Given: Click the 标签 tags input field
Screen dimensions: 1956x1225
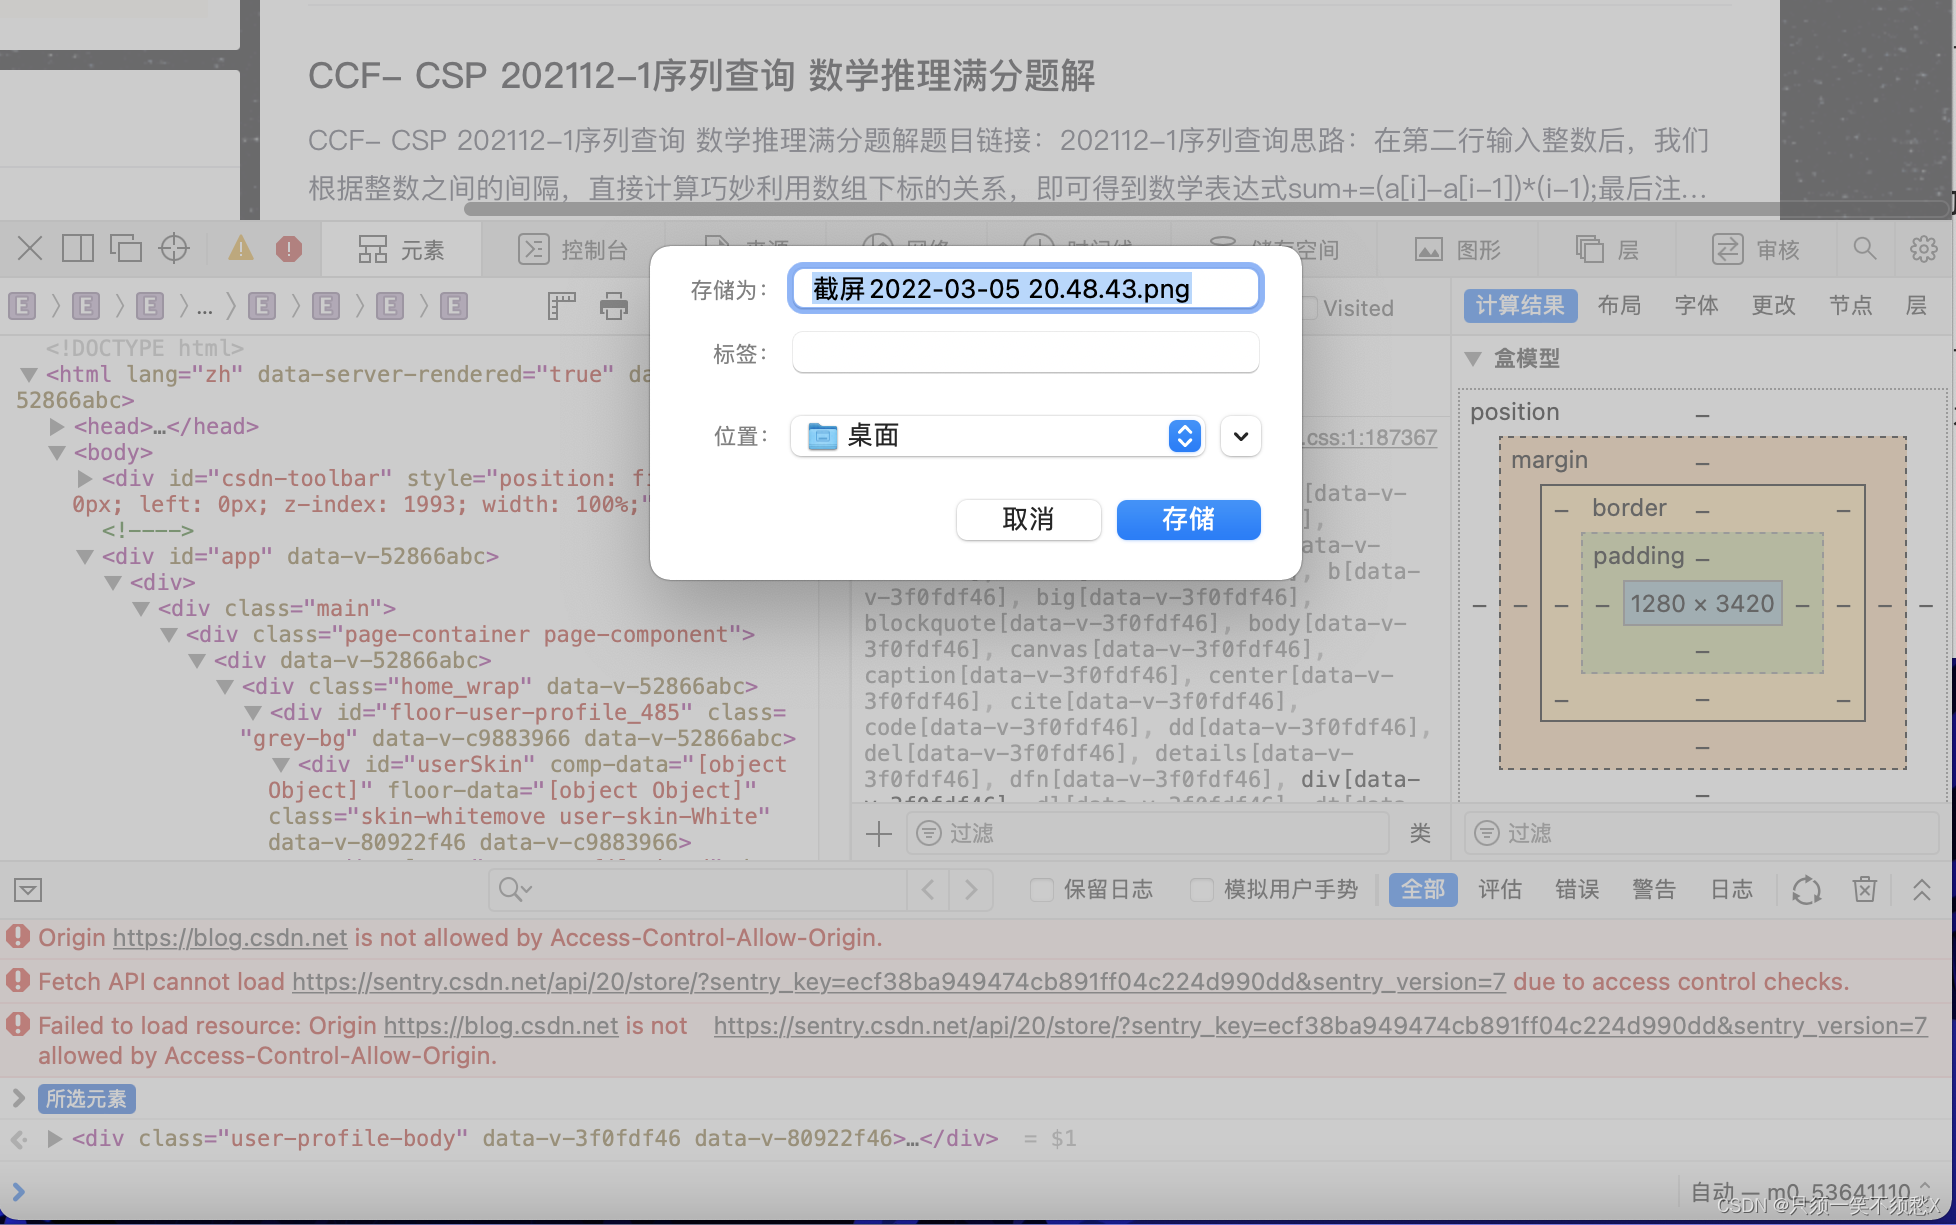Looking at the screenshot, I should coord(1025,353).
